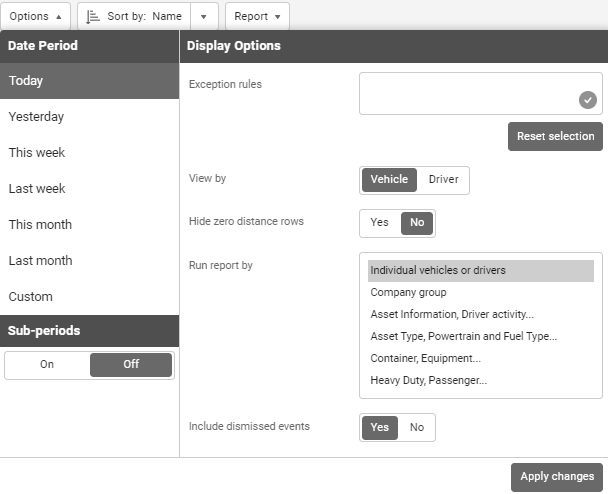The image size is (608, 494).
Task: Switch Sub-periods to Off
Action: pos(131,365)
